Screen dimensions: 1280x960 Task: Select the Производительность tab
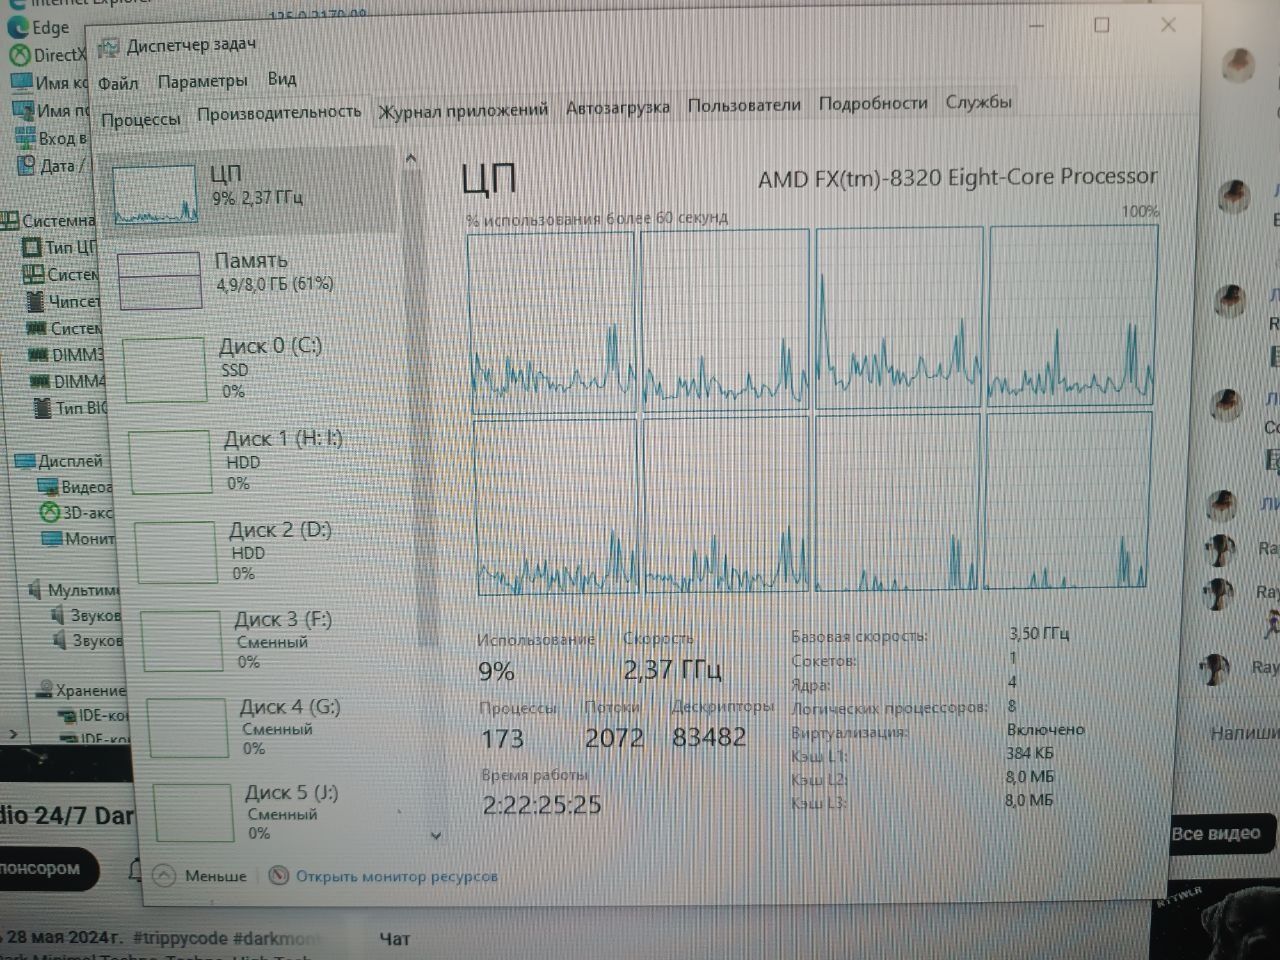pyautogui.click(x=279, y=112)
